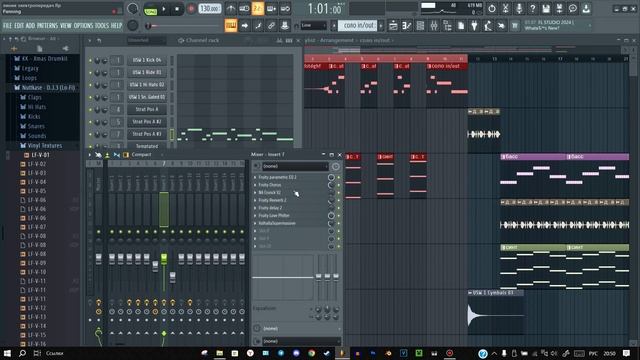The height and width of the screenshot is (360, 640).
Task: Select the Strat Pos A #3 channel button
Action: coord(147,134)
